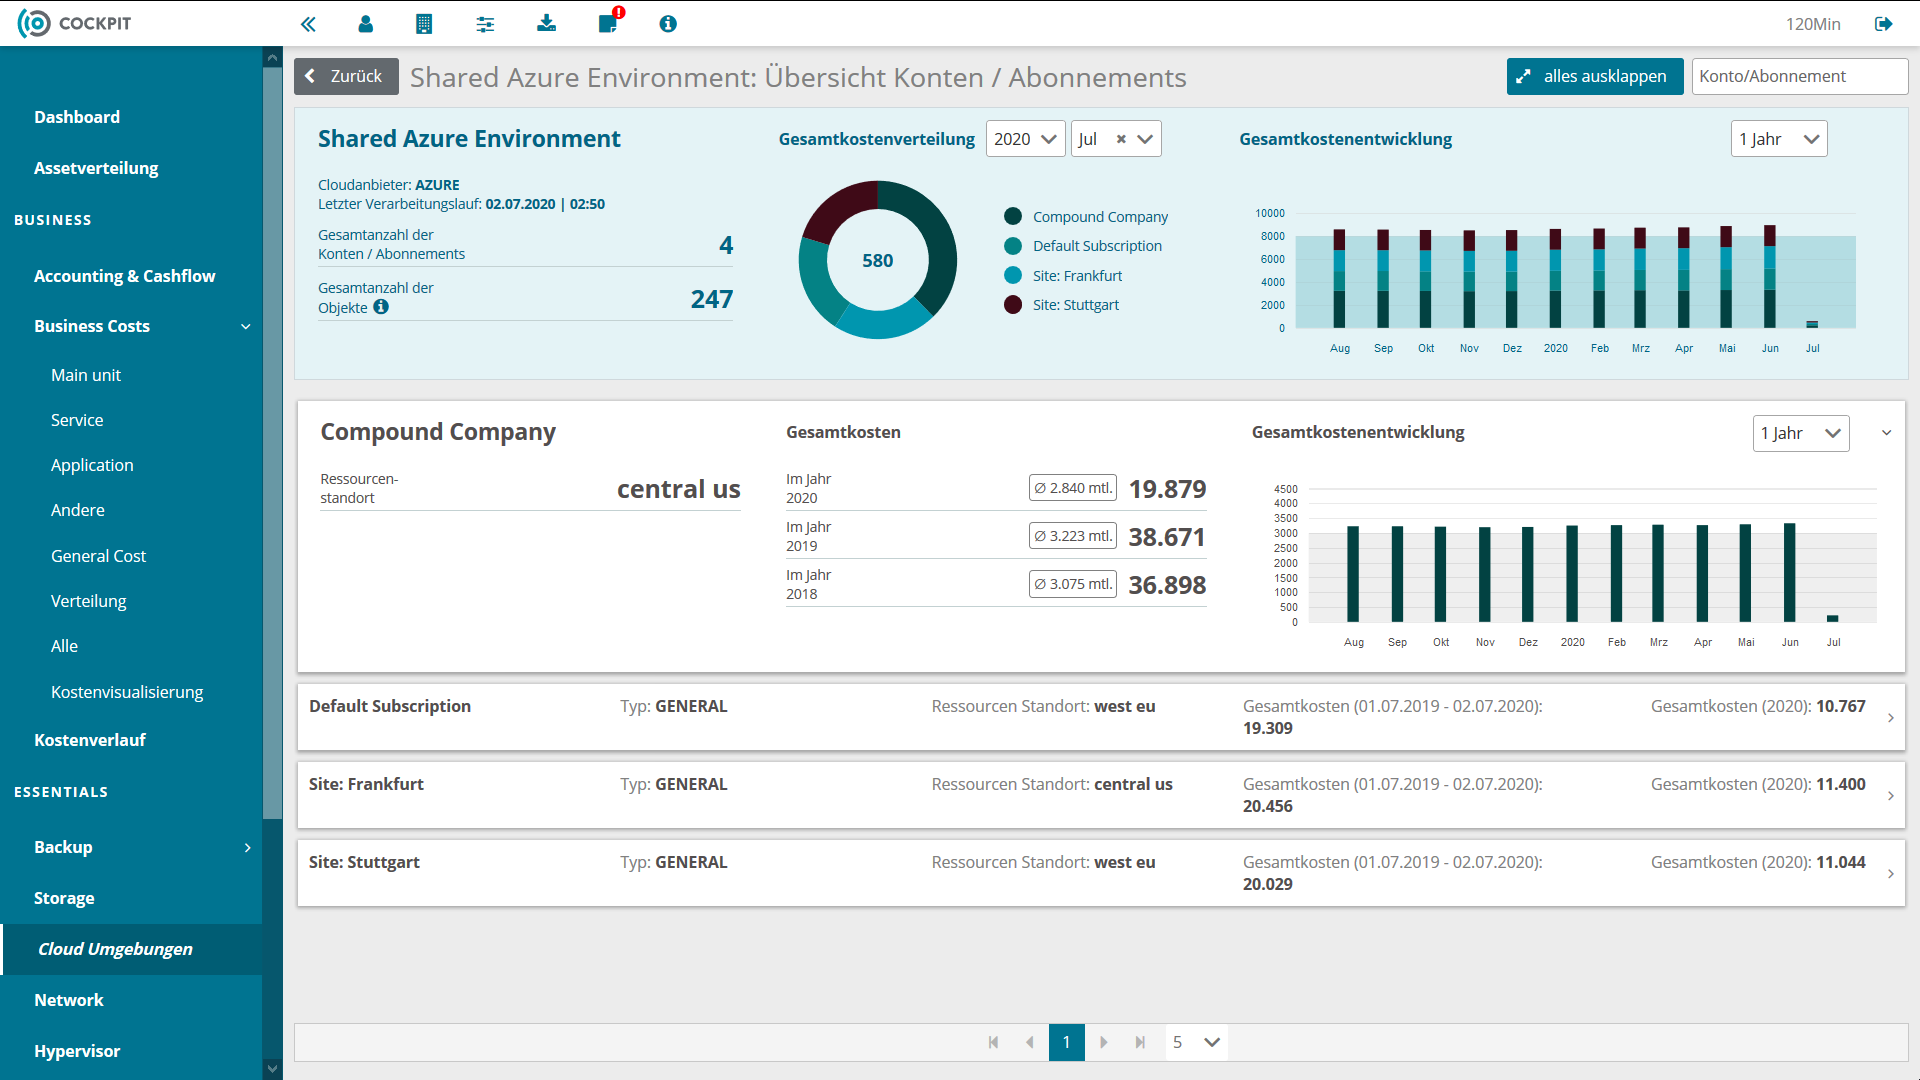The width and height of the screenshot is (1920, 1080).
Task: Open Kostenvisualisierung menu item
Action: (127, 692)
